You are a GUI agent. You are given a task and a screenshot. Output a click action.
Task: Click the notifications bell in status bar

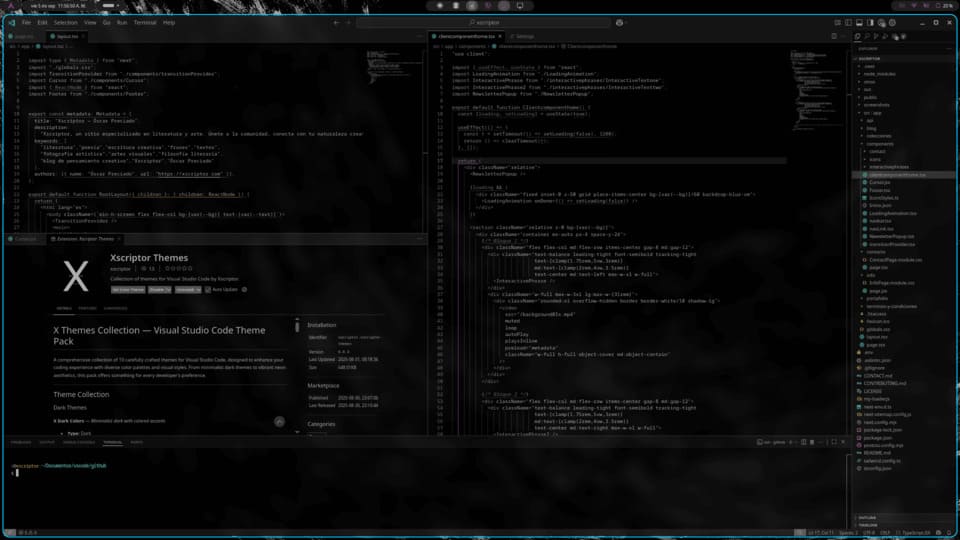(x=949, y=533)
